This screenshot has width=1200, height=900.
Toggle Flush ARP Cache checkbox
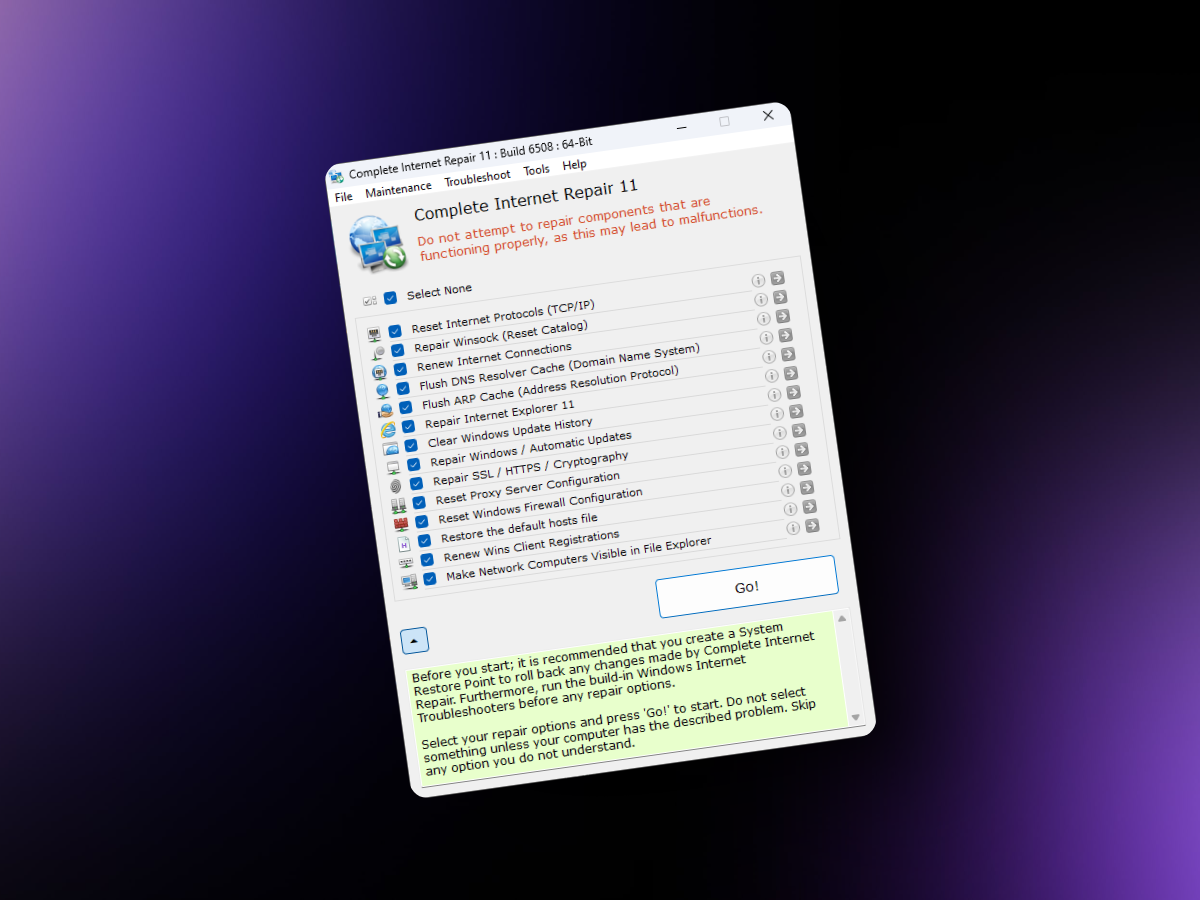[406, 407]
